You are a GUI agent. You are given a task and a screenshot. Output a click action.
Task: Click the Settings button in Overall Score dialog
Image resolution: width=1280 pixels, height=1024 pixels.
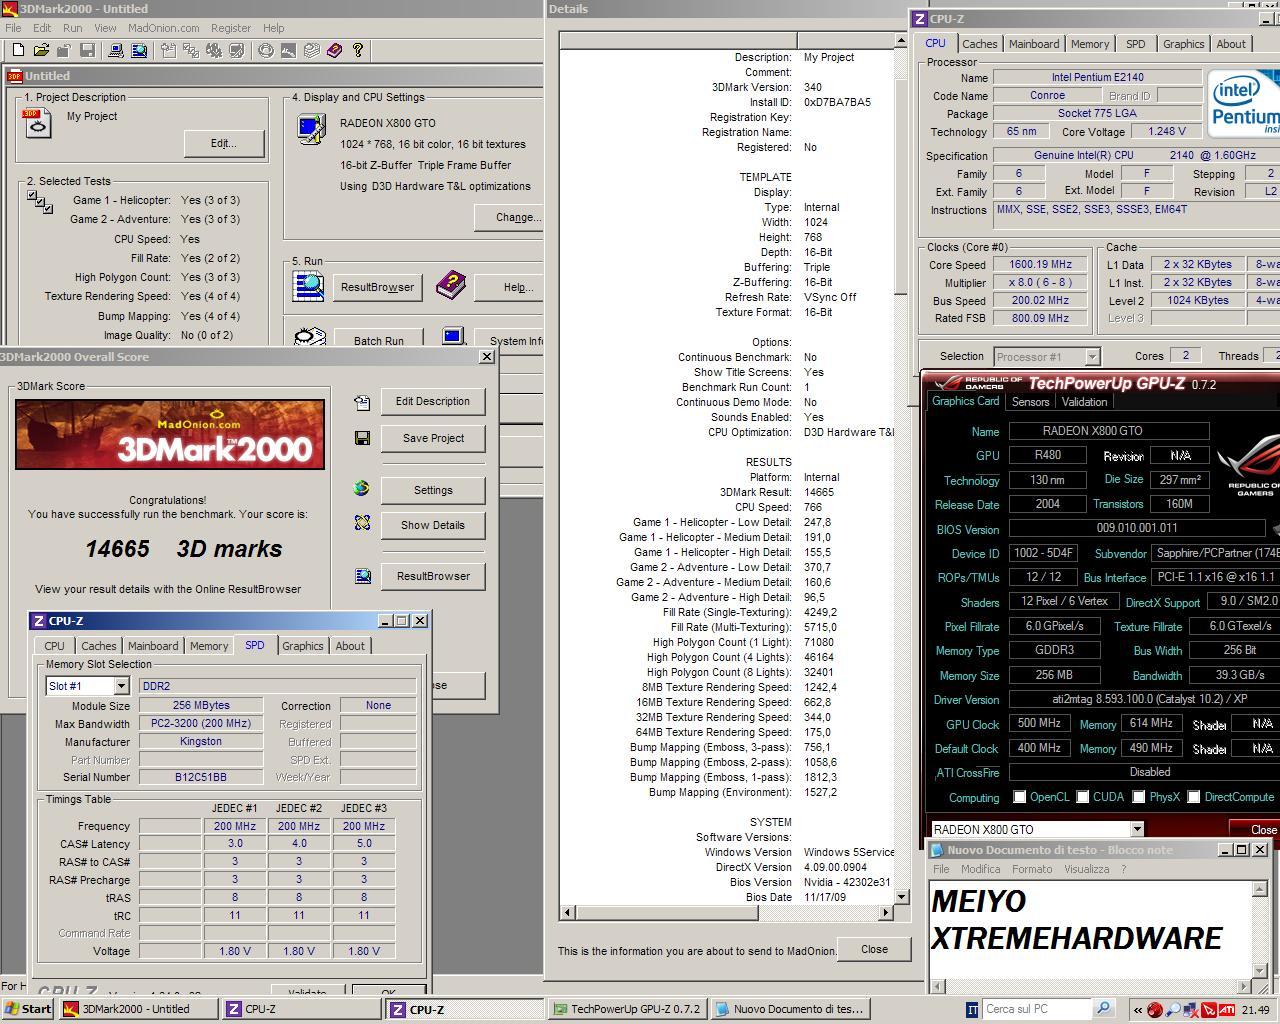coord(433,490)
